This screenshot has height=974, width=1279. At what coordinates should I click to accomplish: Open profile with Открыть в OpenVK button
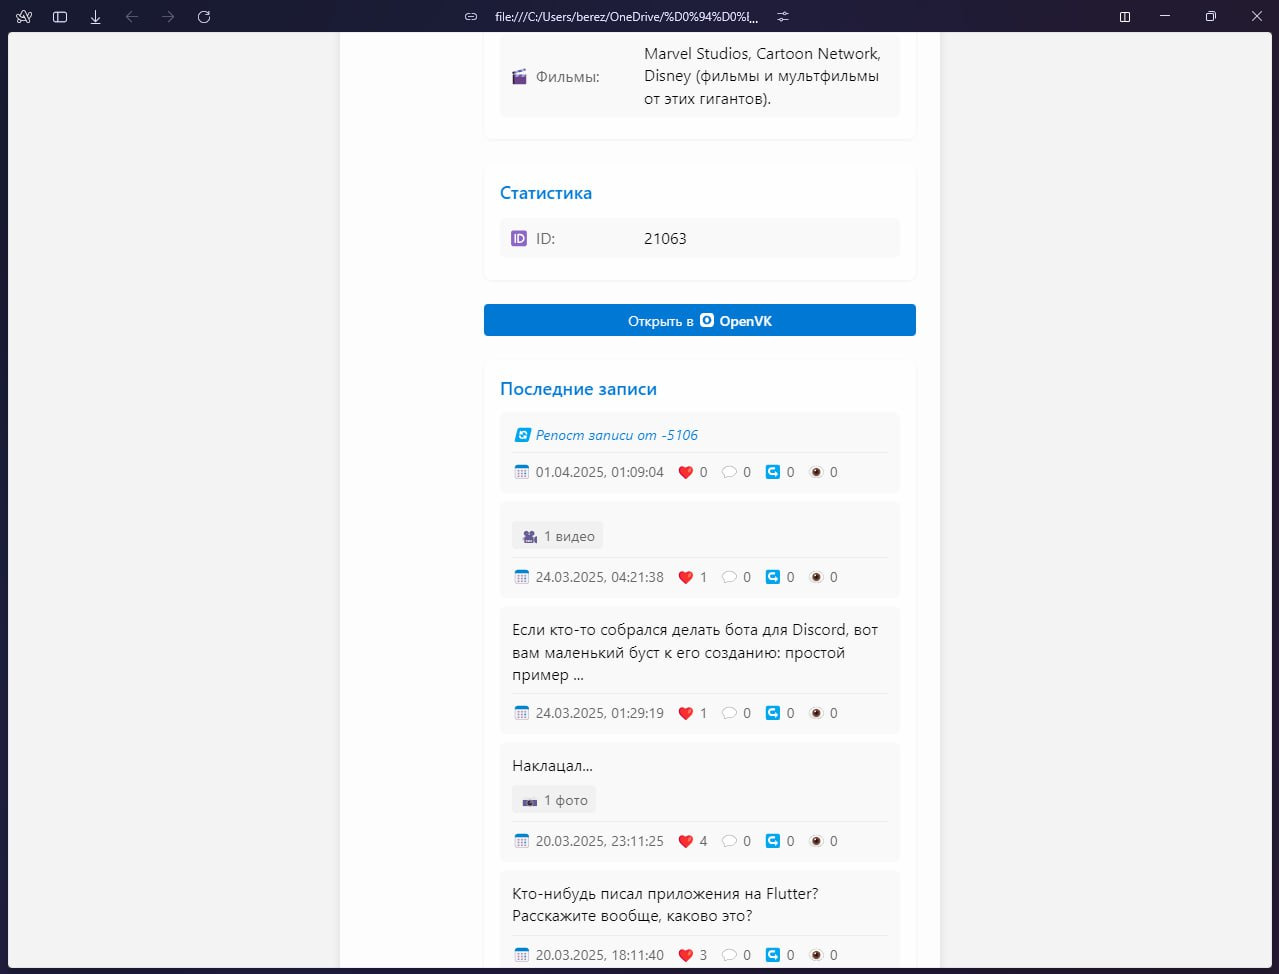click(x=700, y=320)
